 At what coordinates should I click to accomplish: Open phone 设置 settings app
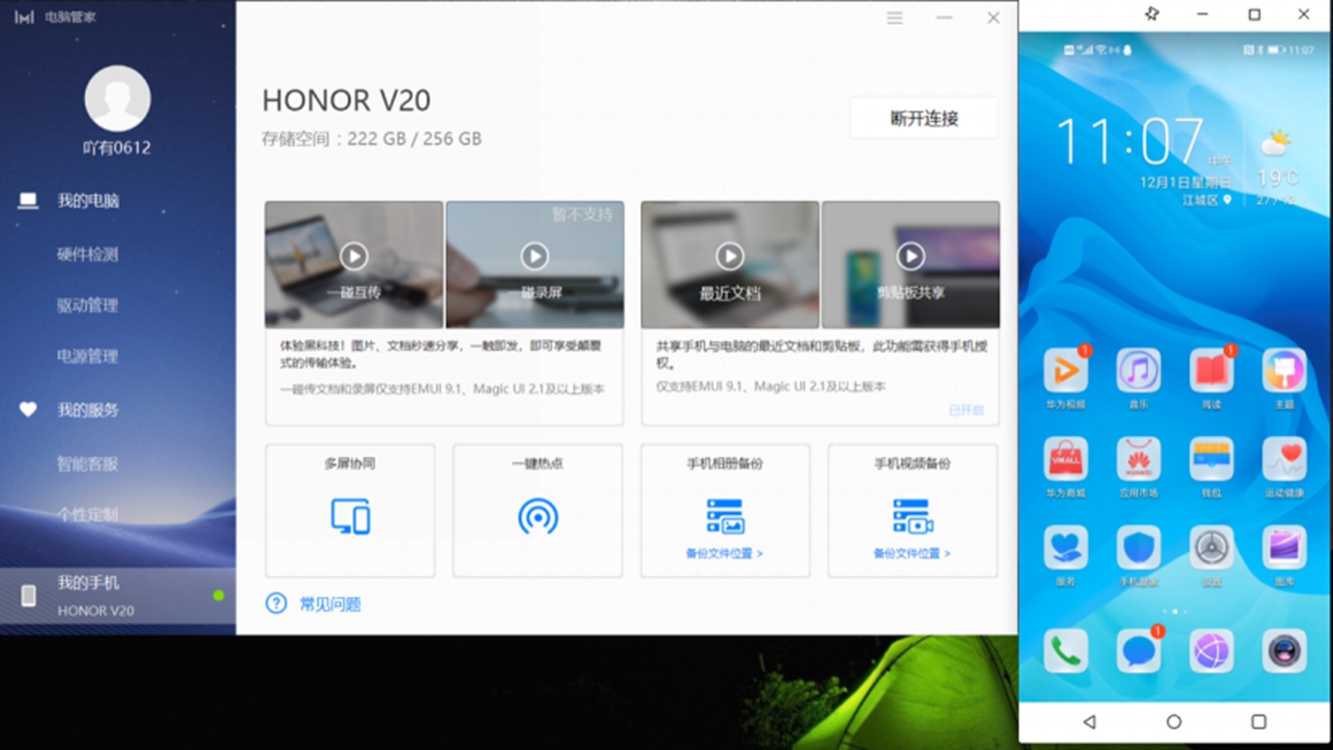(1211, 548)
